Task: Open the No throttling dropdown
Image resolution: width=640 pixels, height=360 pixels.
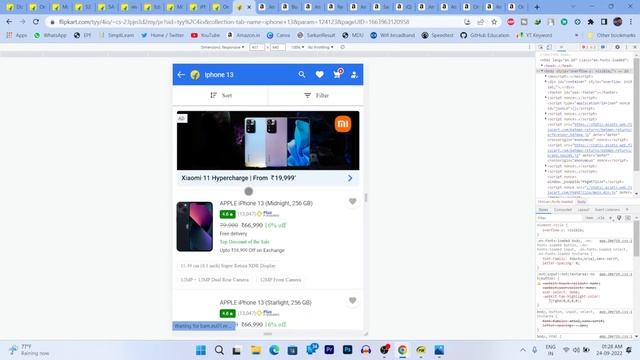Action: tap(320, 47)
